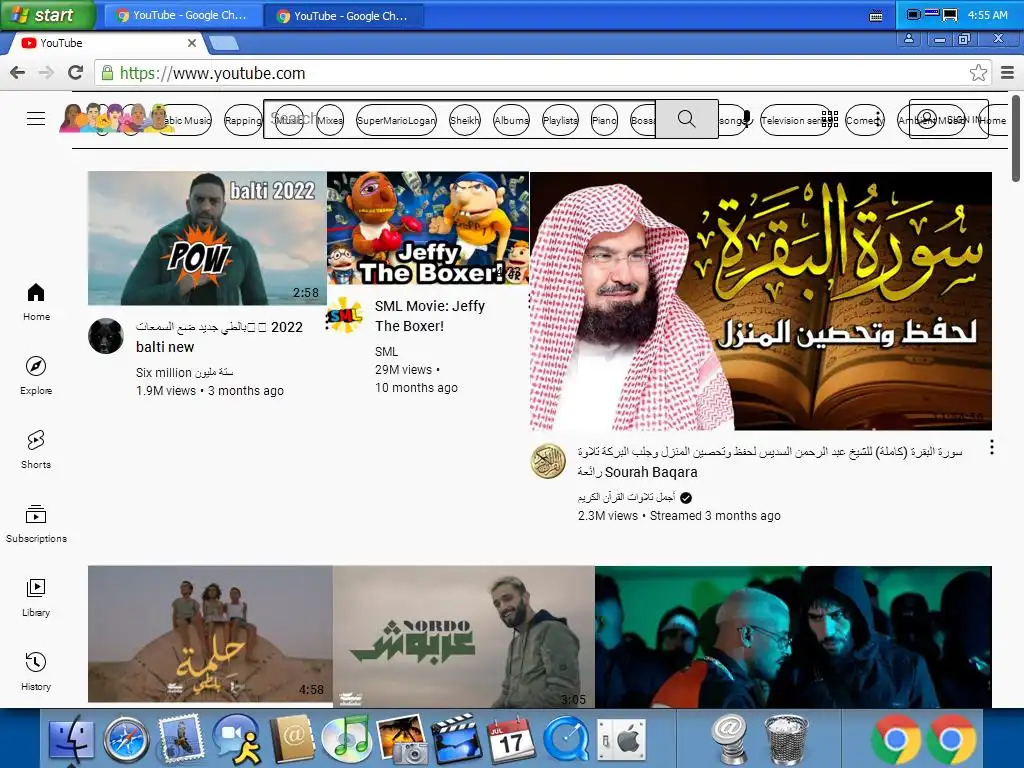Screen dimensions: 1024x768
Task: Select the Playlists filter chip
Action: 560,120
